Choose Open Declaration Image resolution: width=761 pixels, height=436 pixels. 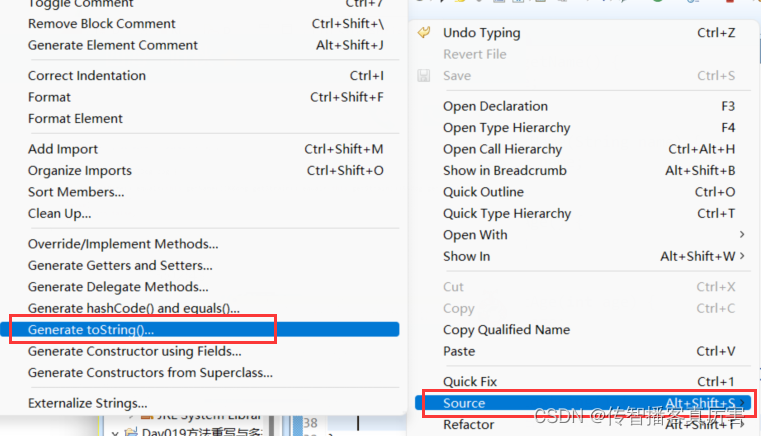coord(583,106)
